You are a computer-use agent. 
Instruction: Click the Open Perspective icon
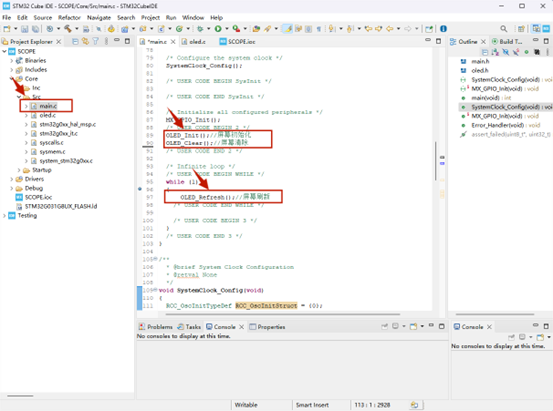click(521, 29)
